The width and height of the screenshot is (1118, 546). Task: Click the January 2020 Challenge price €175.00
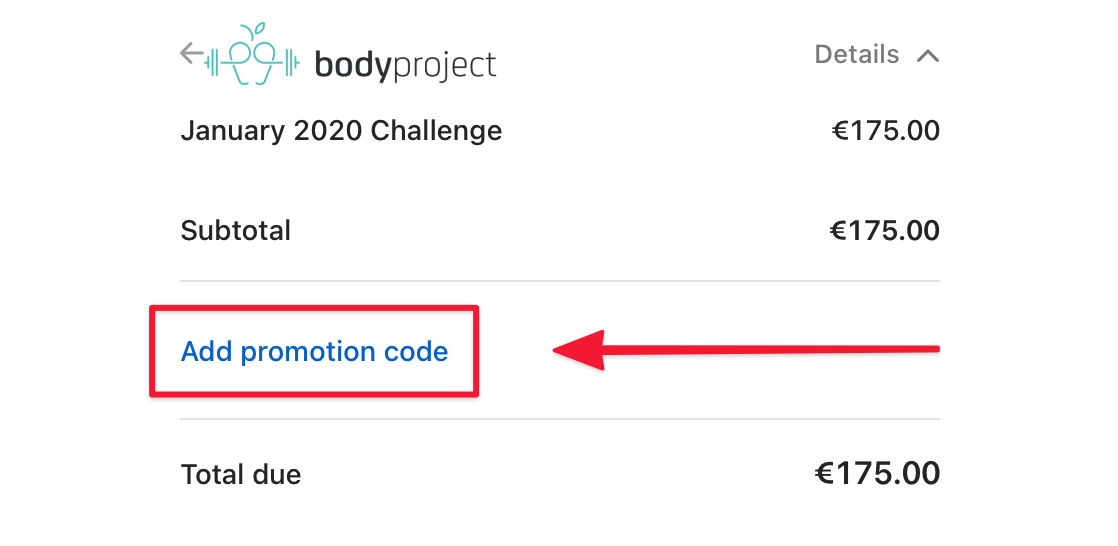(x=886, y=131)
